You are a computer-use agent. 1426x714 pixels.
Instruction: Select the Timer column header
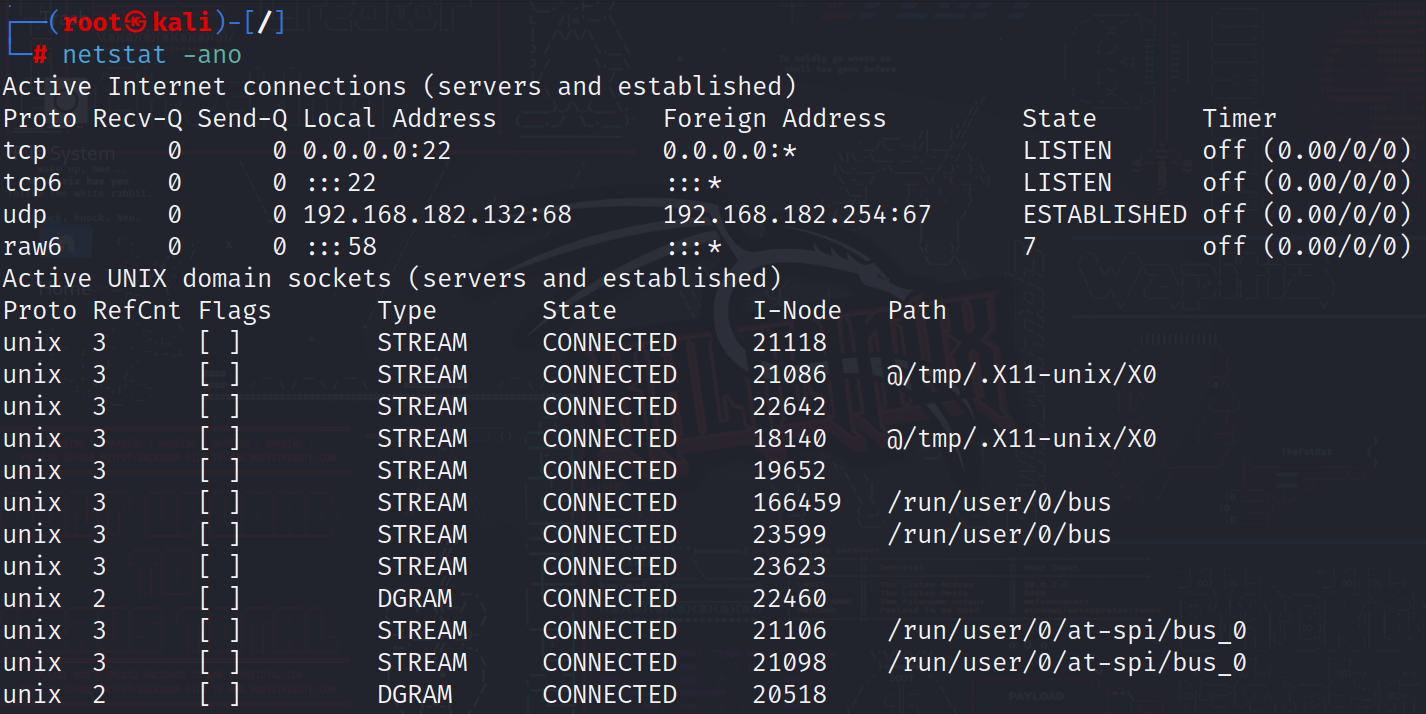point(1239,119)
